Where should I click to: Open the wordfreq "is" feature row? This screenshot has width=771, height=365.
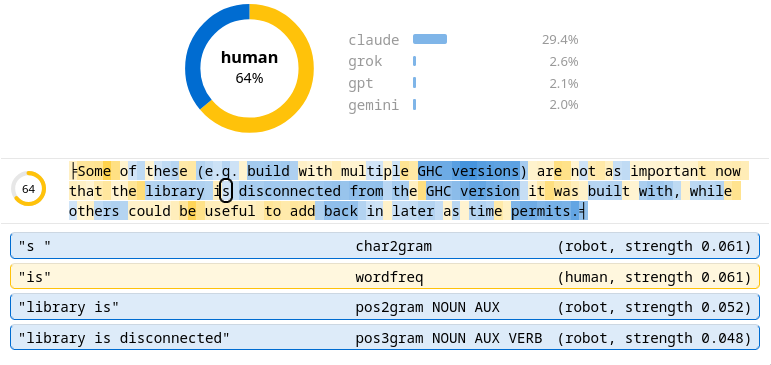pyautogui.click(x=385, y=276)
